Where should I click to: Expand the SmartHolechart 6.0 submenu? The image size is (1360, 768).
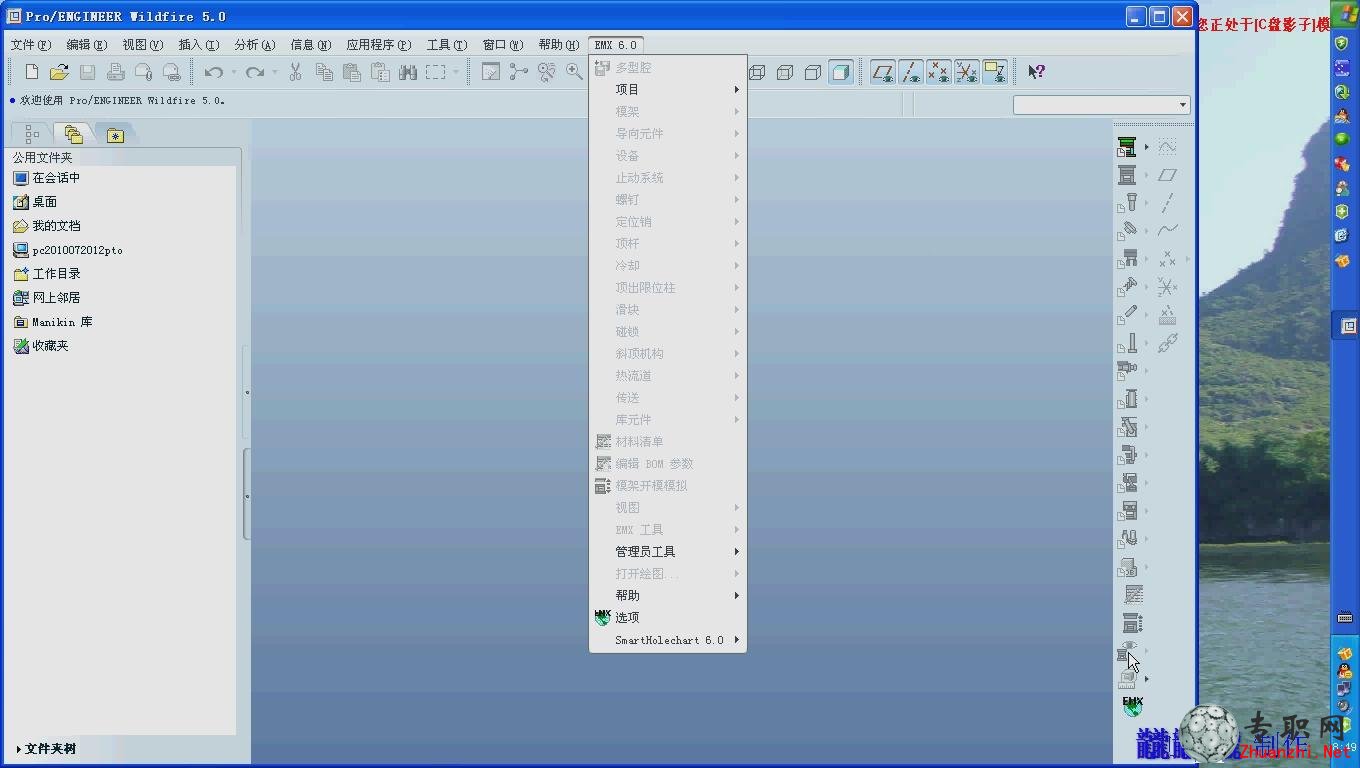(668, 640)
